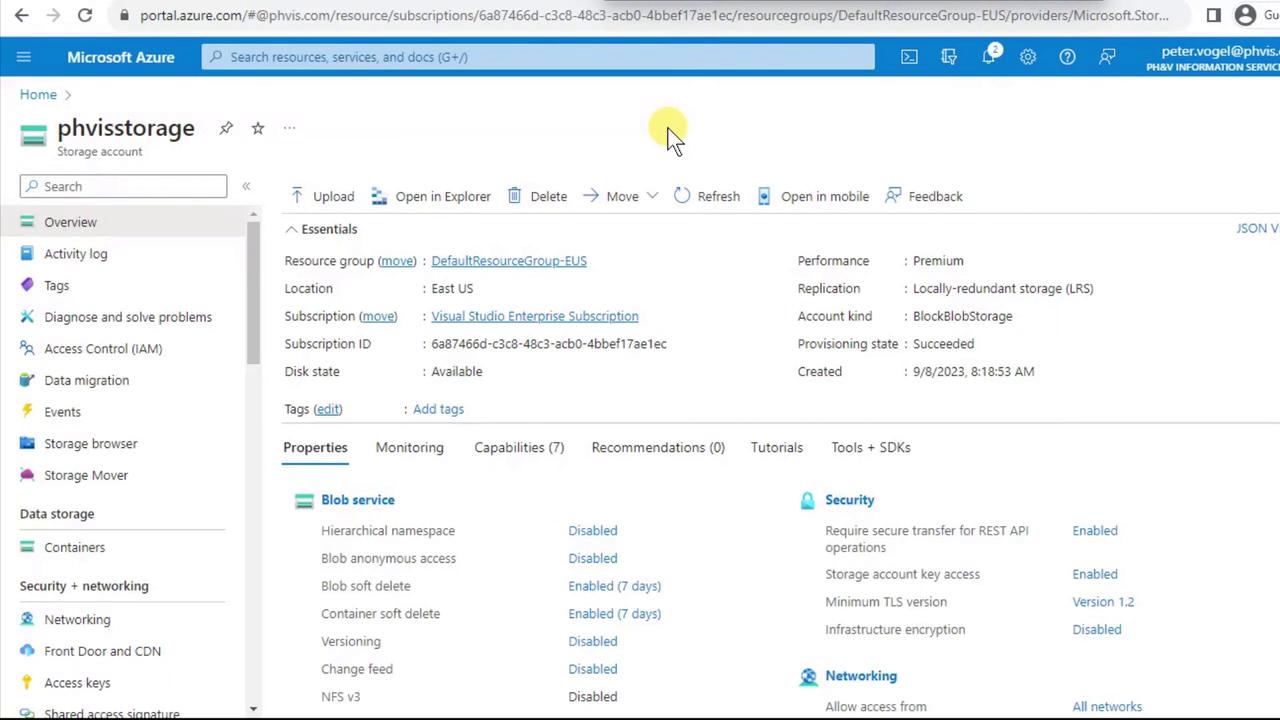The height and width of the screenshot is (720, 1280).
Task: Click Enabled (7 days) for Blob soft delete
Action: (615, 586)
